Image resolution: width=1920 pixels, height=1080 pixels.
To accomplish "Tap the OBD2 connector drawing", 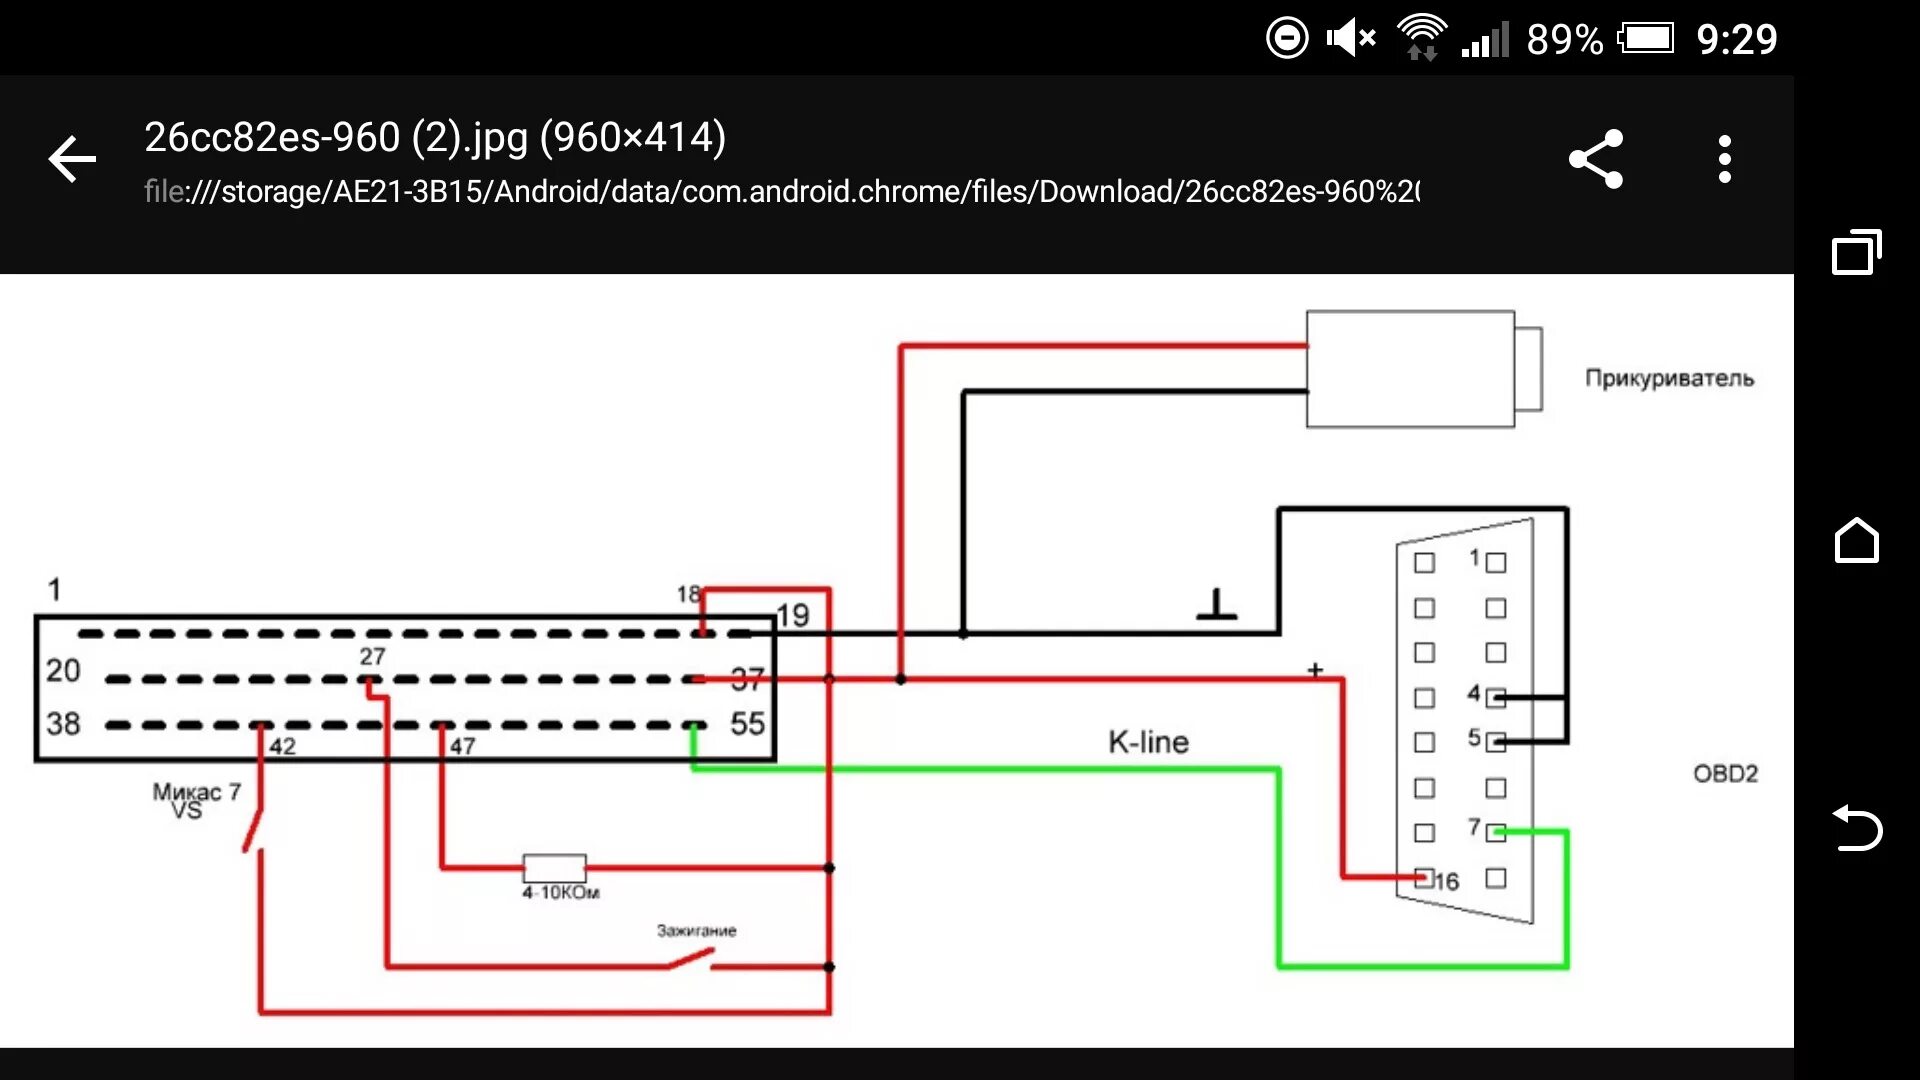I will (x=1464, y=720).
